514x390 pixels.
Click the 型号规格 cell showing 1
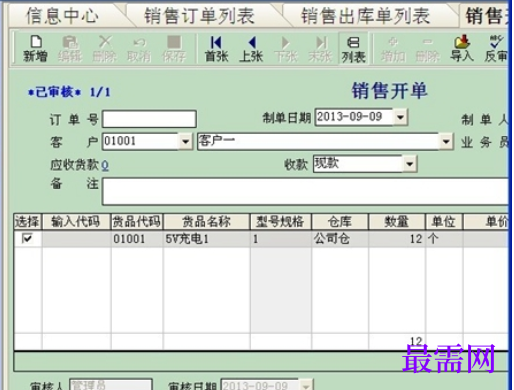[280, 239]
